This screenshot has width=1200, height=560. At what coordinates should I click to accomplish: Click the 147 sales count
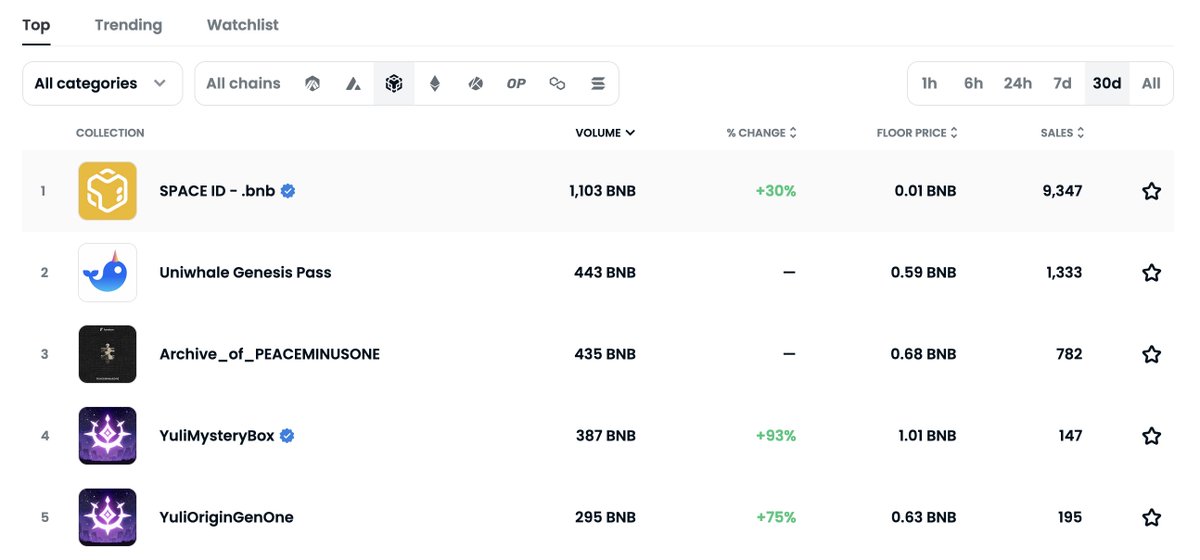click(x=1070, y=436)
